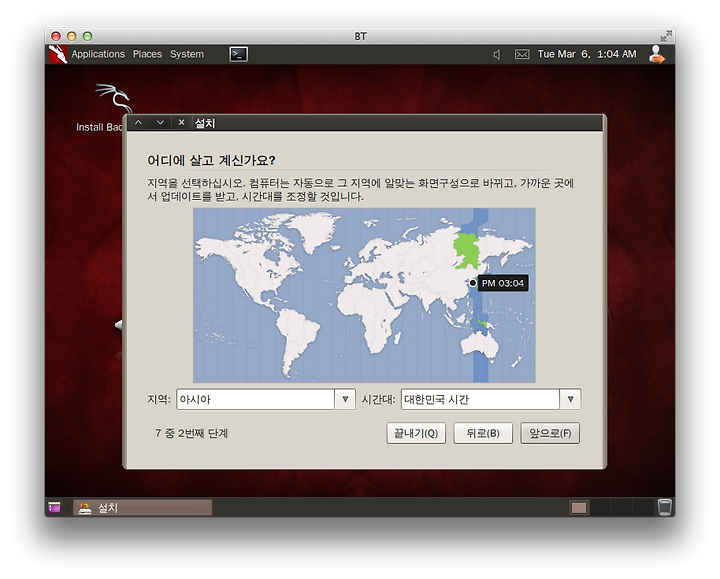Expand the 지역 region dropdown arrow
The width and height of the screenshot is (720, 579).
pyautogui.click(x=345, y=399)
